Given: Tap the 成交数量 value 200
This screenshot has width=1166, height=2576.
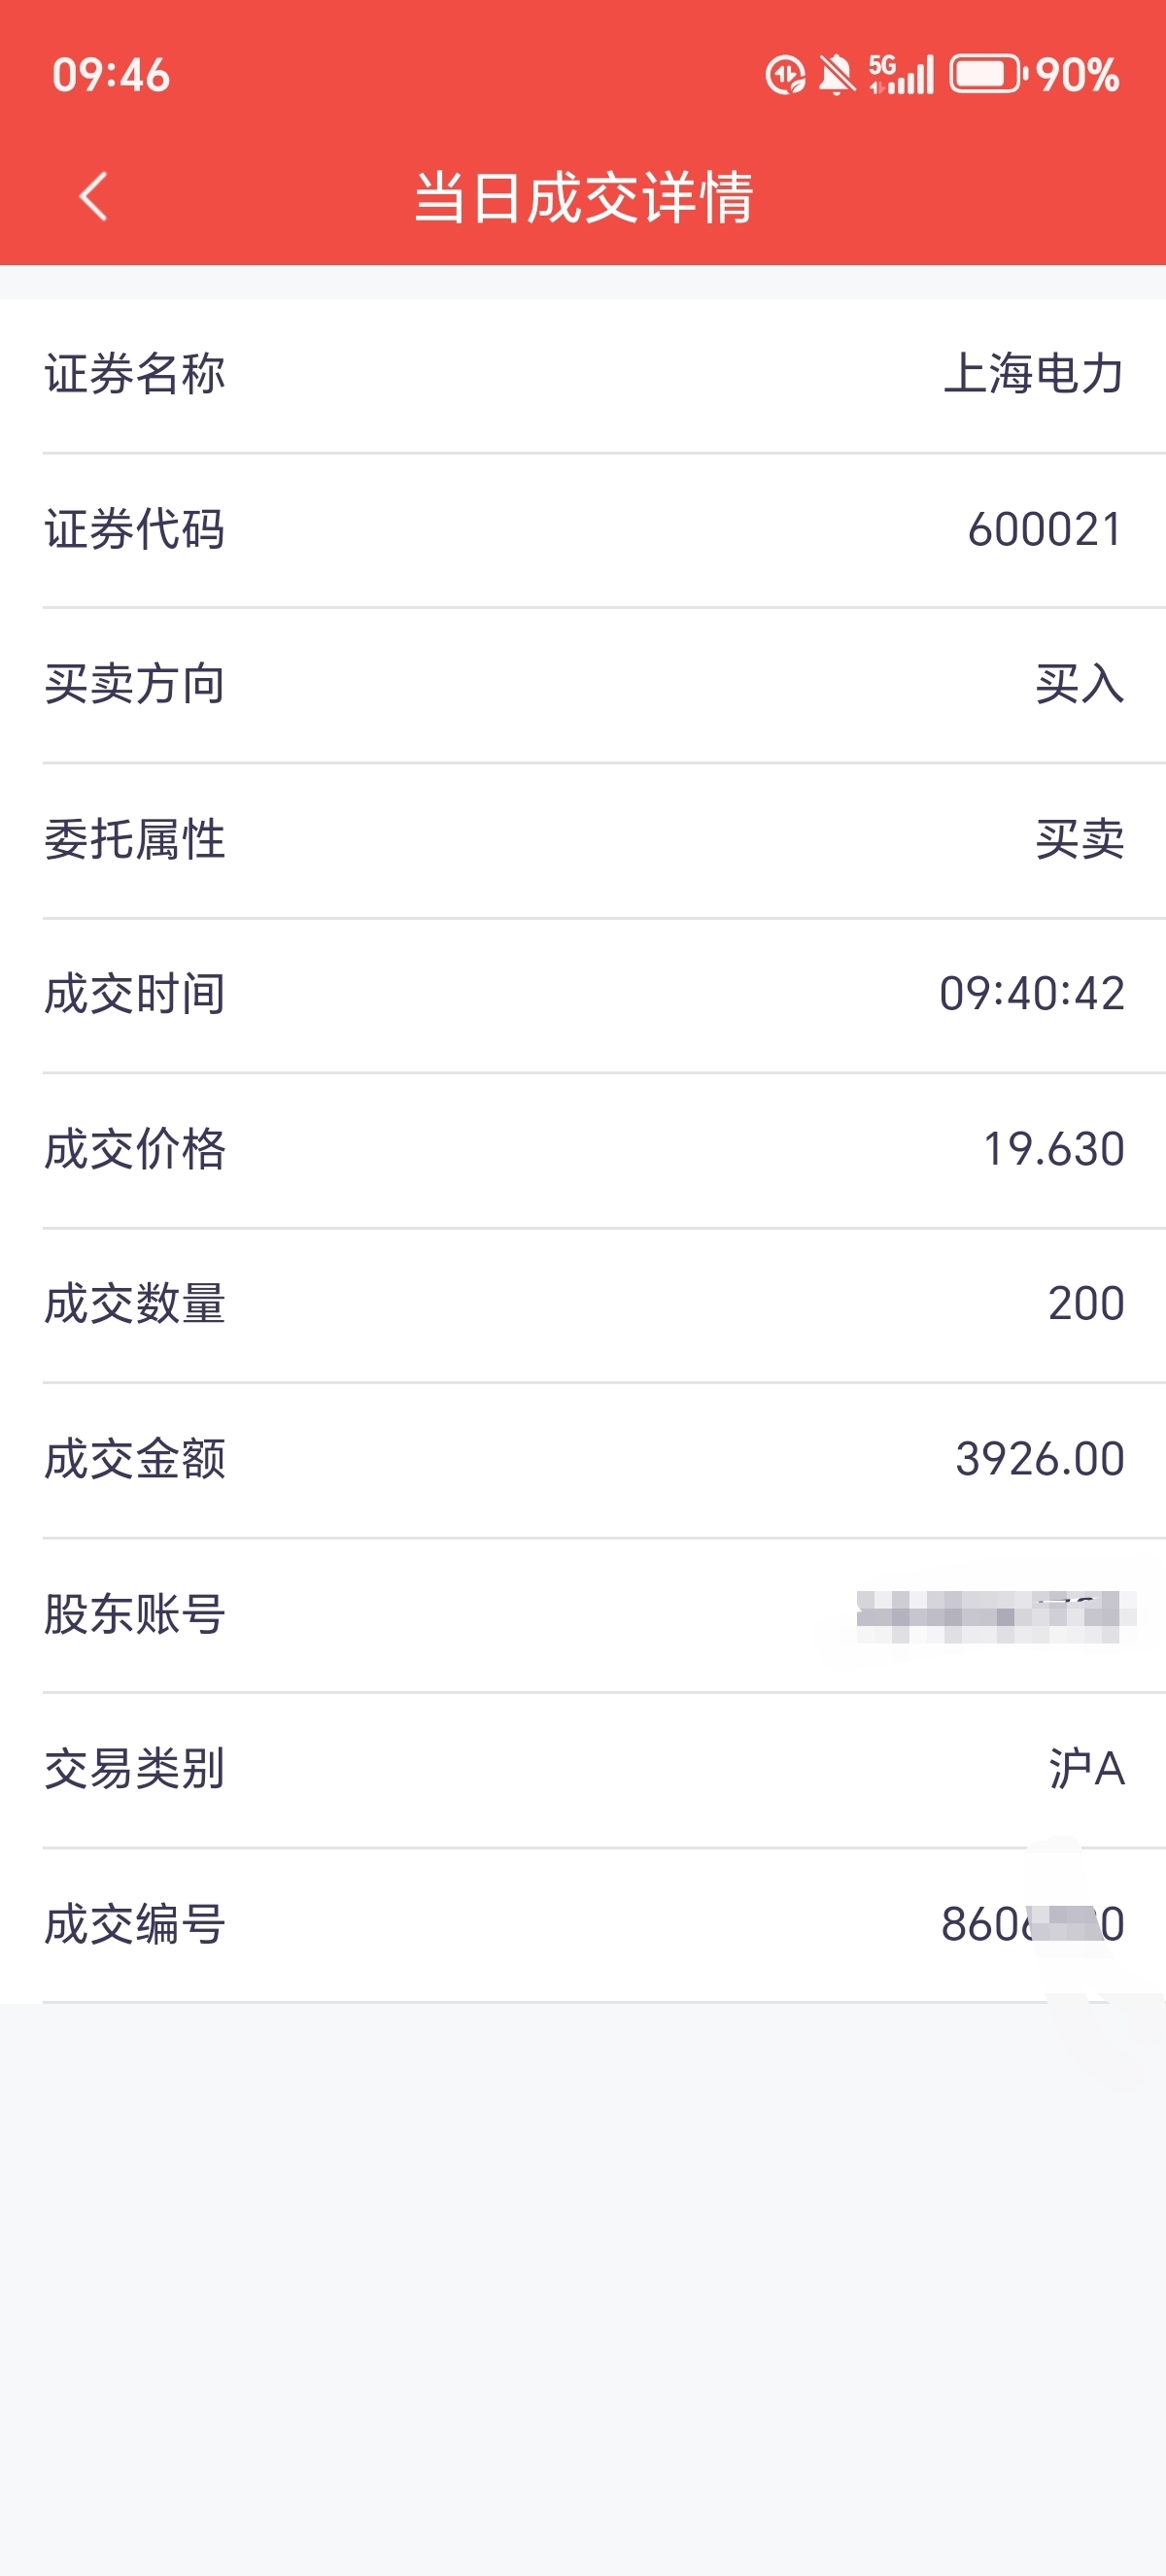Looking at the screenshot, I should [x=1086, y=1304].
